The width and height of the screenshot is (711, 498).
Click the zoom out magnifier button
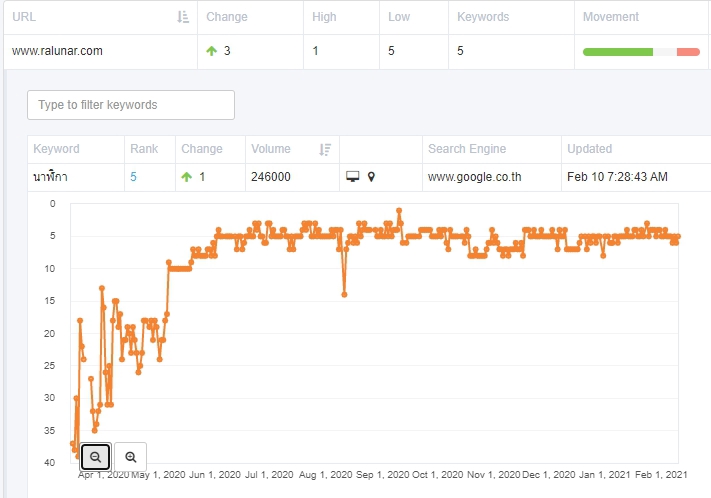pyautogui.click(x=95, y=456)
